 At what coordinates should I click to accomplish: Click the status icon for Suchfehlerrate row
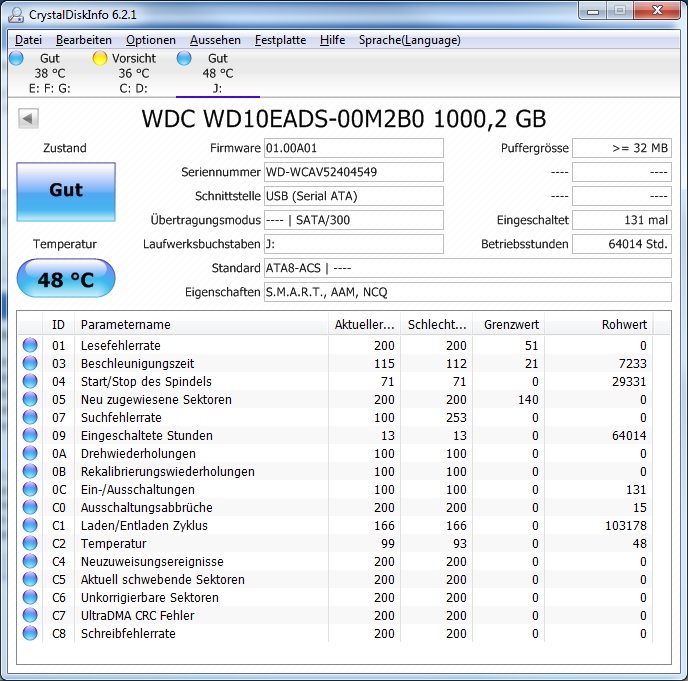tap(30, 417)
